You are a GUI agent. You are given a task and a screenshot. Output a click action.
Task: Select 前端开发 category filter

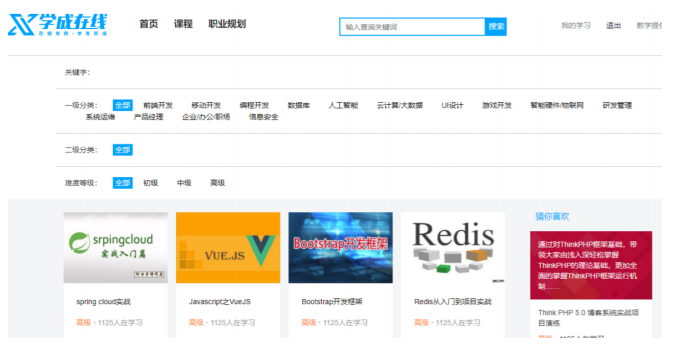[158, 105]
